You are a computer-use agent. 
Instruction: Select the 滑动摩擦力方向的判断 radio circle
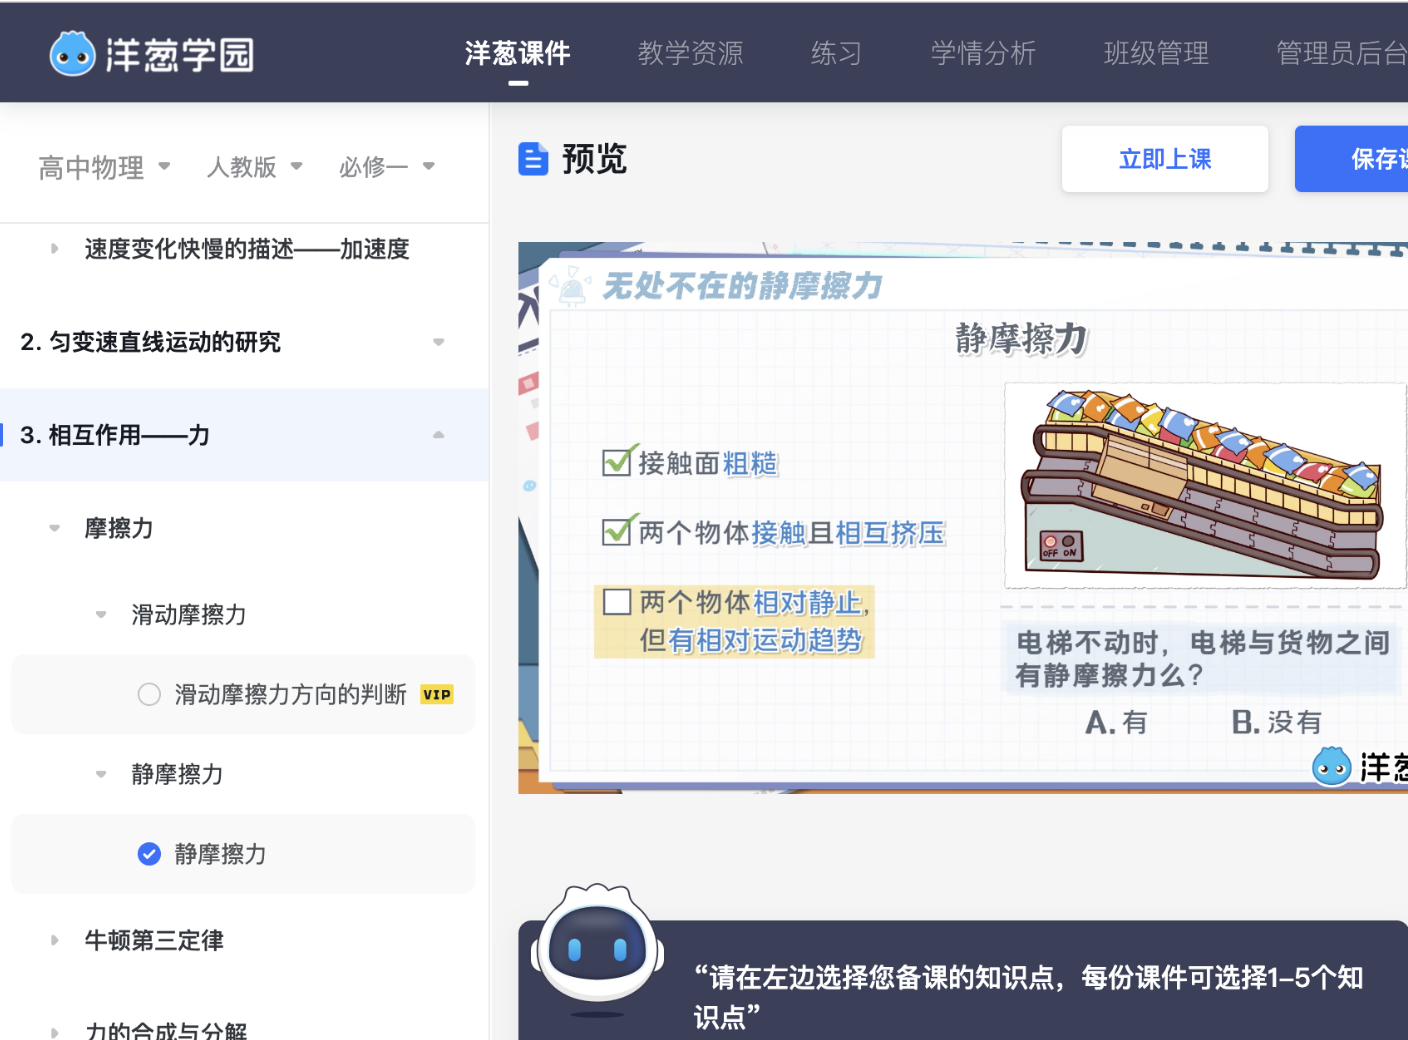[149, 695]
